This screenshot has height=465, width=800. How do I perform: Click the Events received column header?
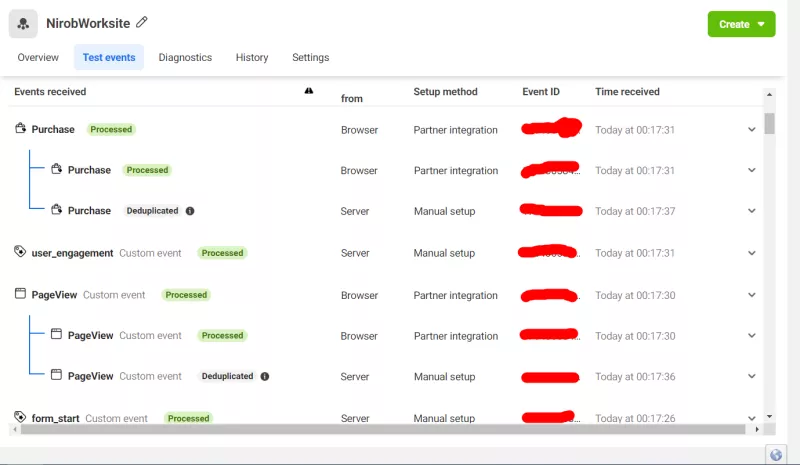point(50,92)
